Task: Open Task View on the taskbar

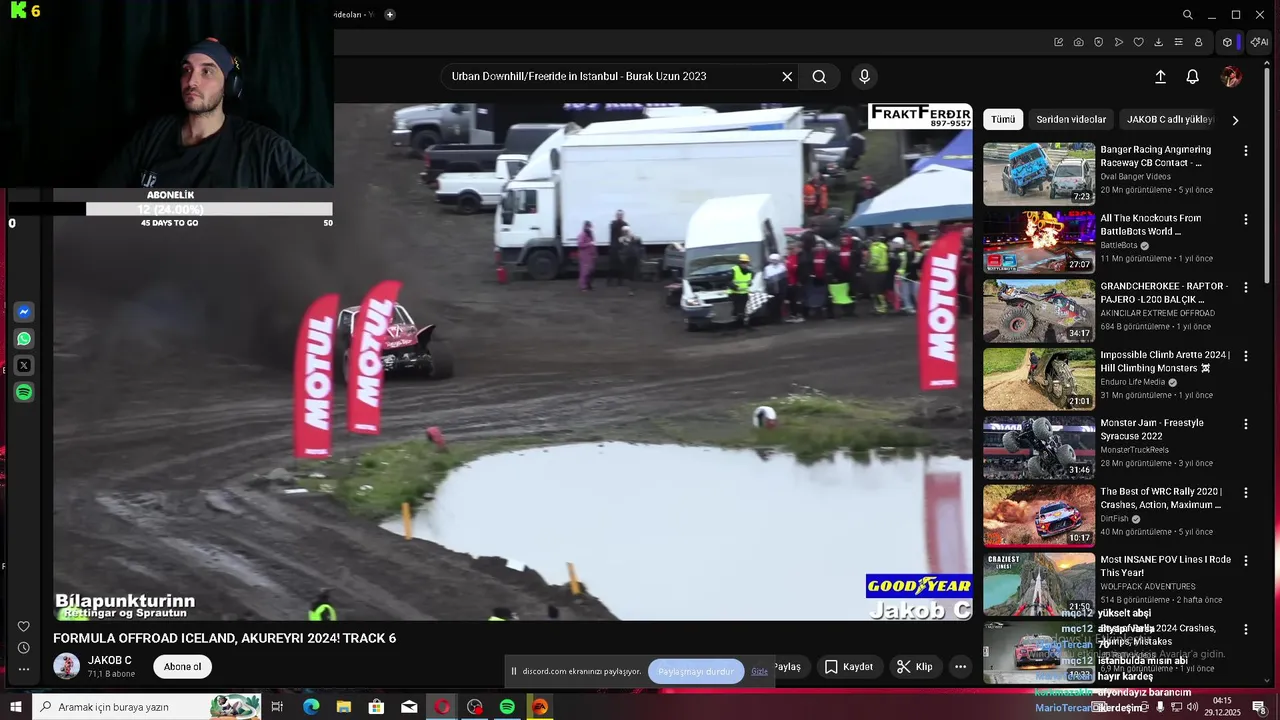Action: coord(277,707)
